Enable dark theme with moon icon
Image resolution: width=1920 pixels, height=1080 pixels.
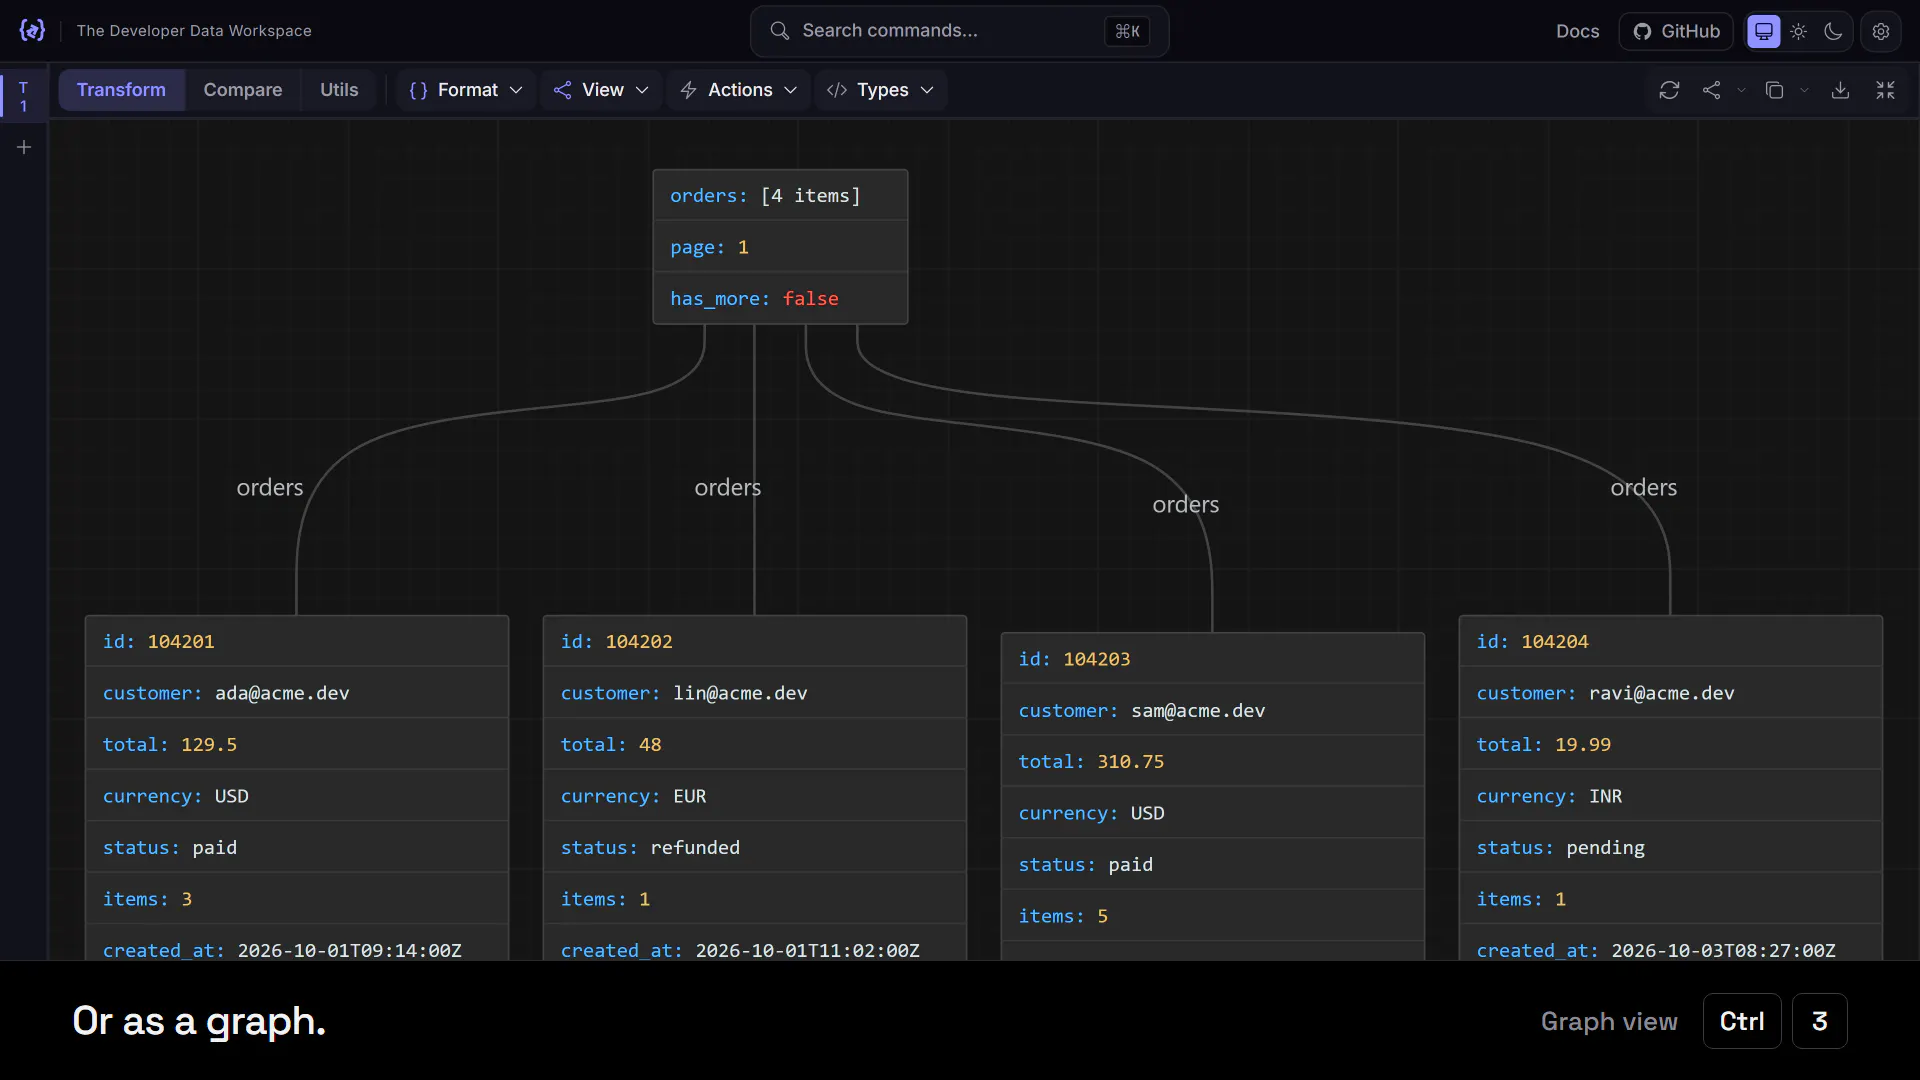(x=1833, y=31)
